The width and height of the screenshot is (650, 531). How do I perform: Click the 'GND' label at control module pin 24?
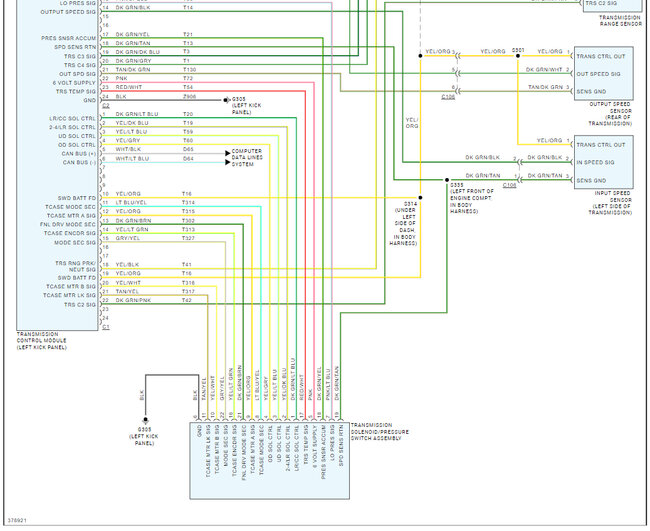click(90, 100)
